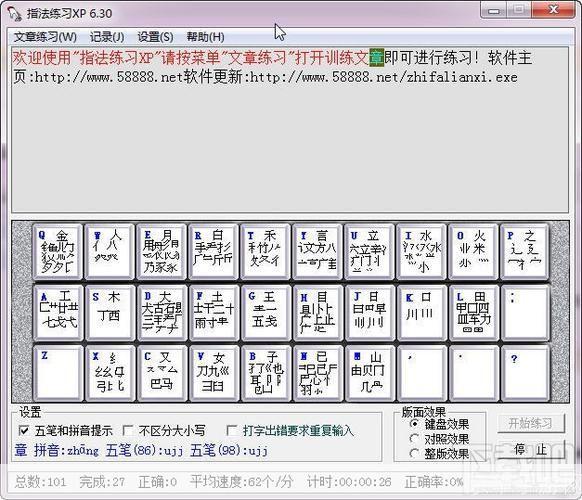Click the semicolon key on the keyboard
The width and height of the screenshot is (582, 500).
525,313
